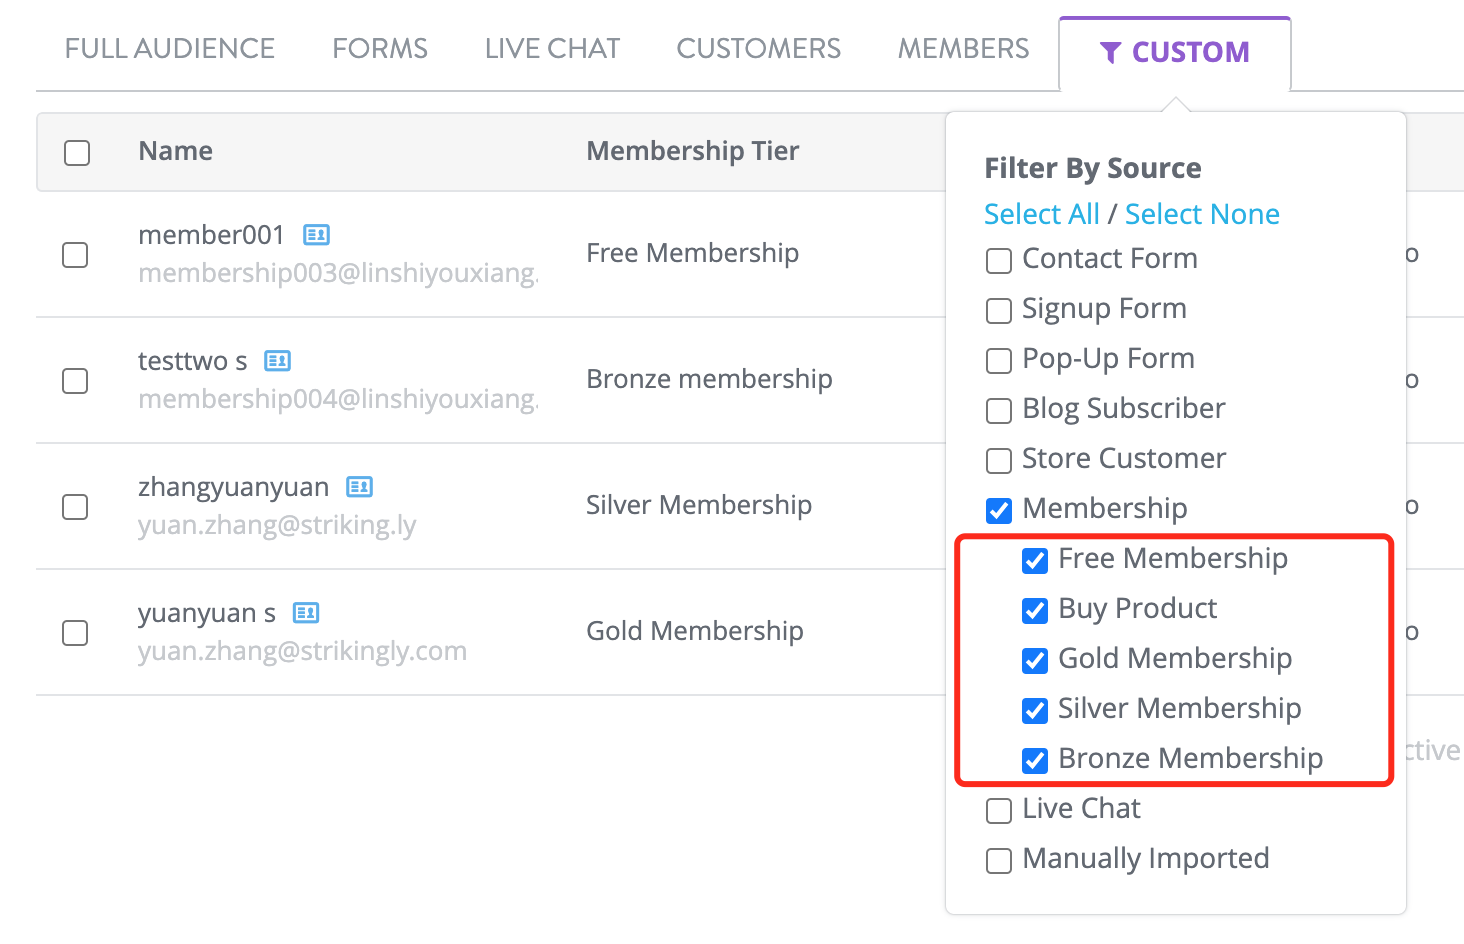The height and width of the screenshot is (944, 1464).
Task: Check the Signup Form filter option
Action: pyautogui.click(x=998, y=310)
